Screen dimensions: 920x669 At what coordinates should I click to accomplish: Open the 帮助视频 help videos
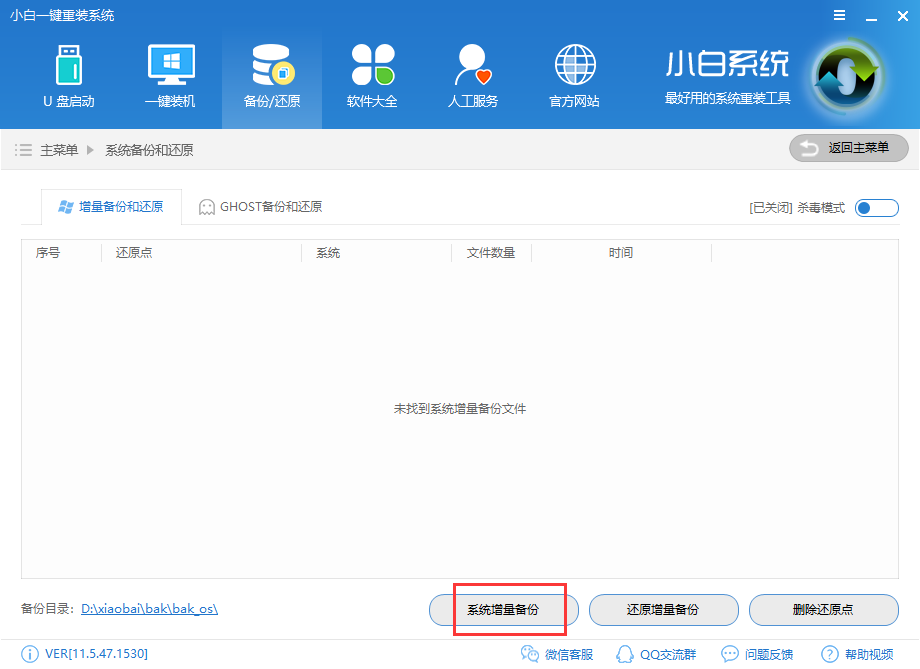[866, 653]
